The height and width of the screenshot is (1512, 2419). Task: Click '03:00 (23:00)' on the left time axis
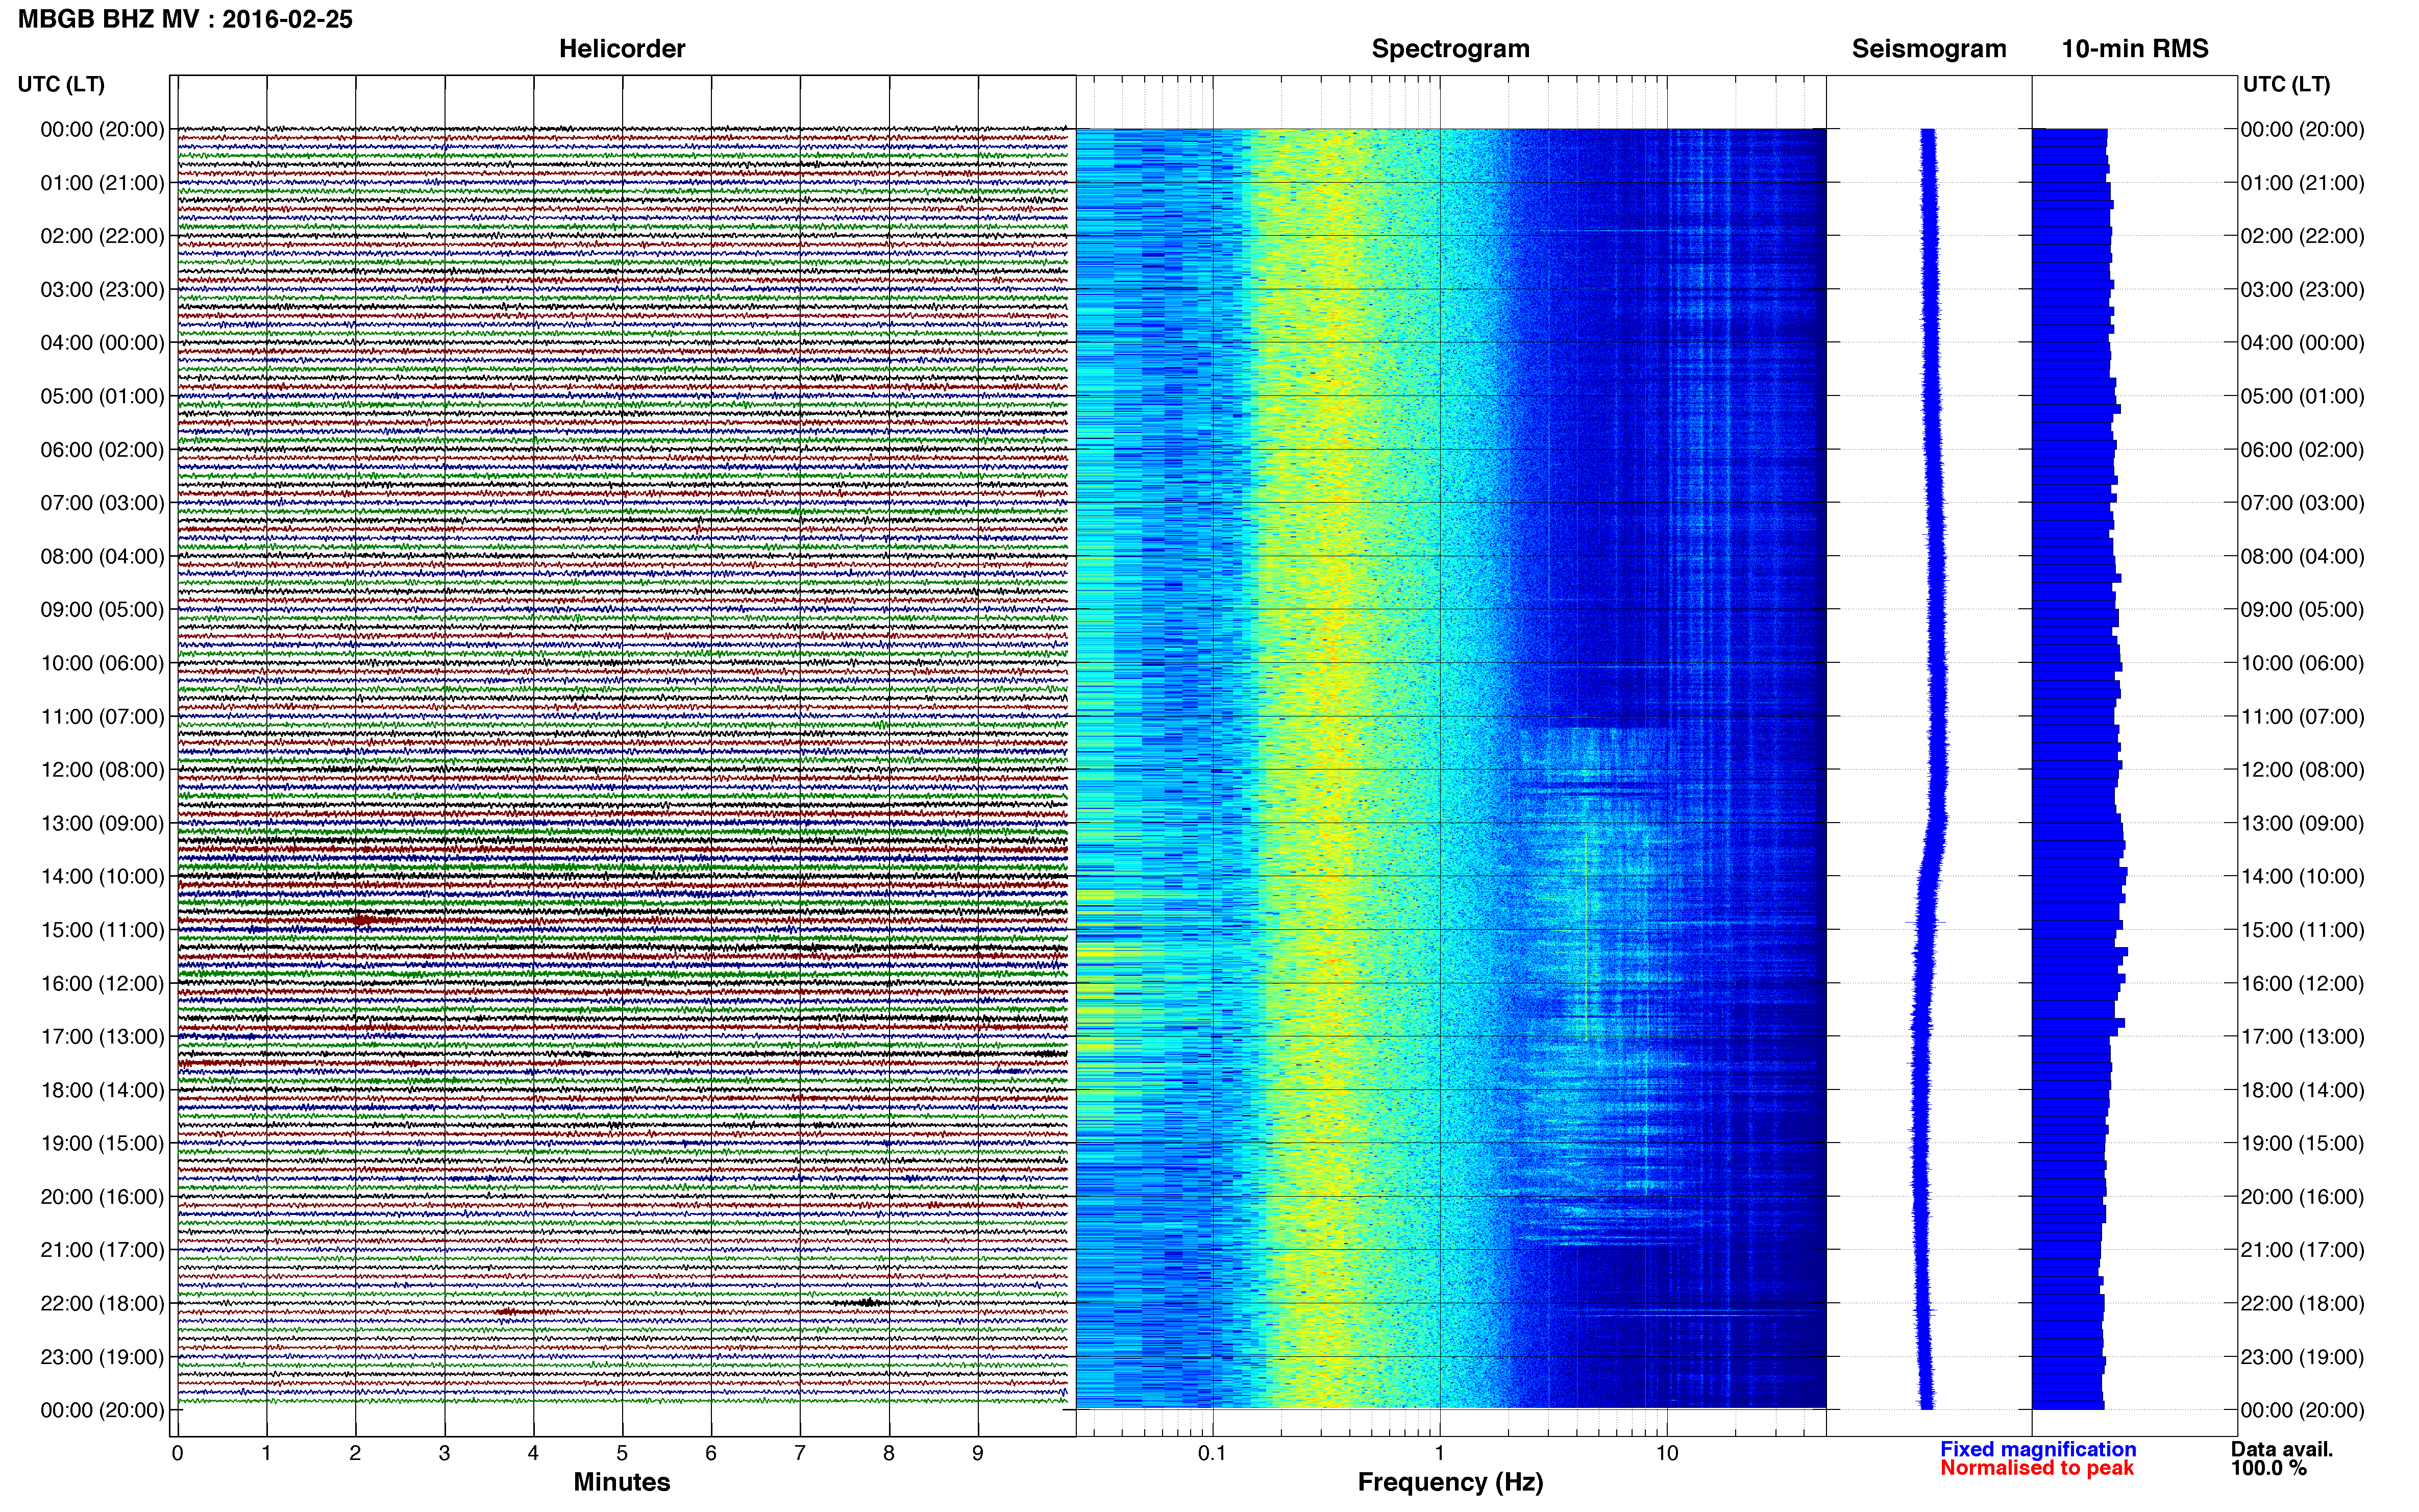pos(102,289)
